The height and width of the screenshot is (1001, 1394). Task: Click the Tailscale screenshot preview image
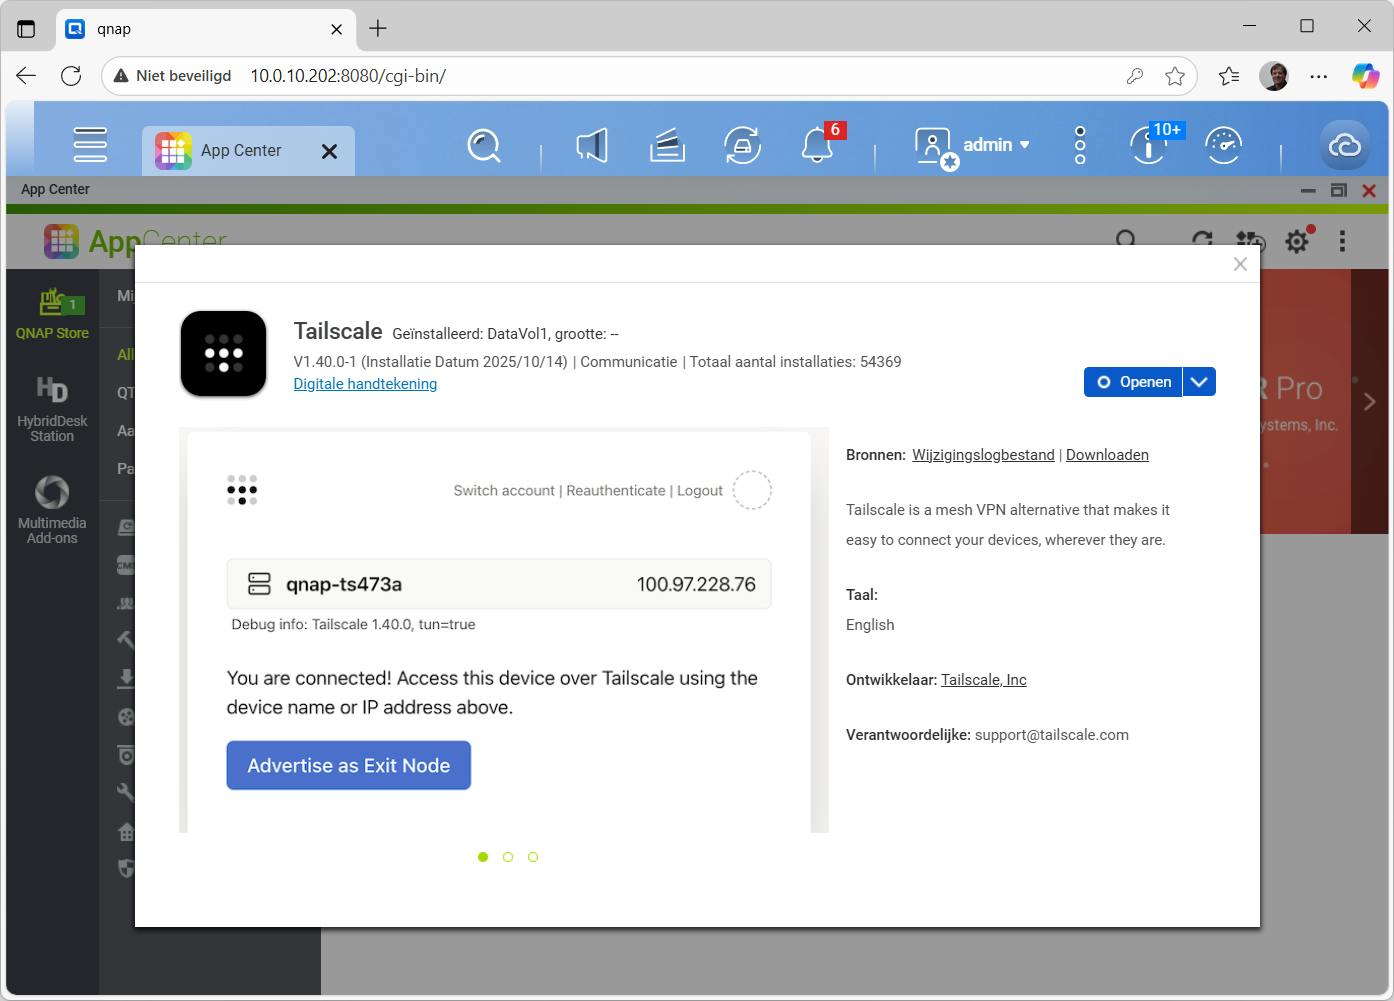tap(504, 630)
